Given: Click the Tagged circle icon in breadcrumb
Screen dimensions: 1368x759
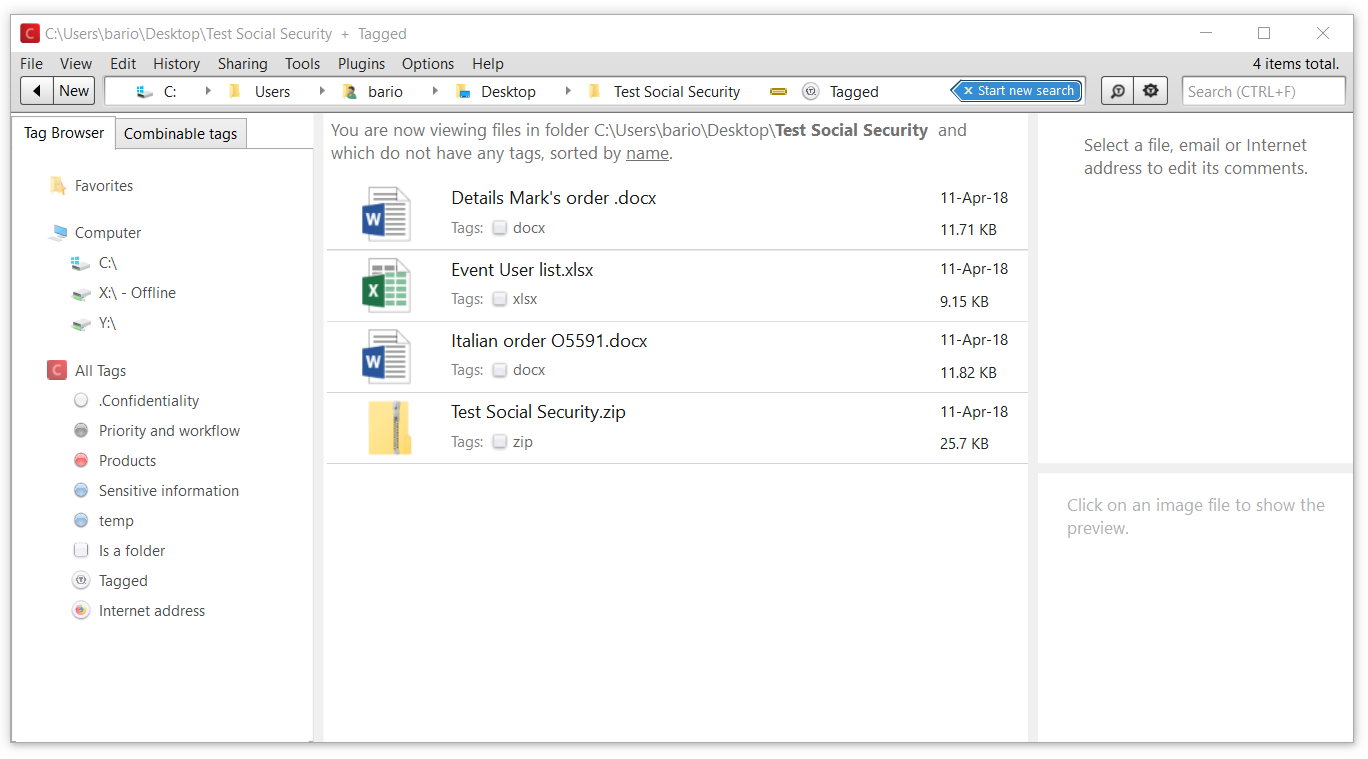Looking at the screenshot, I should pos(811,91).
